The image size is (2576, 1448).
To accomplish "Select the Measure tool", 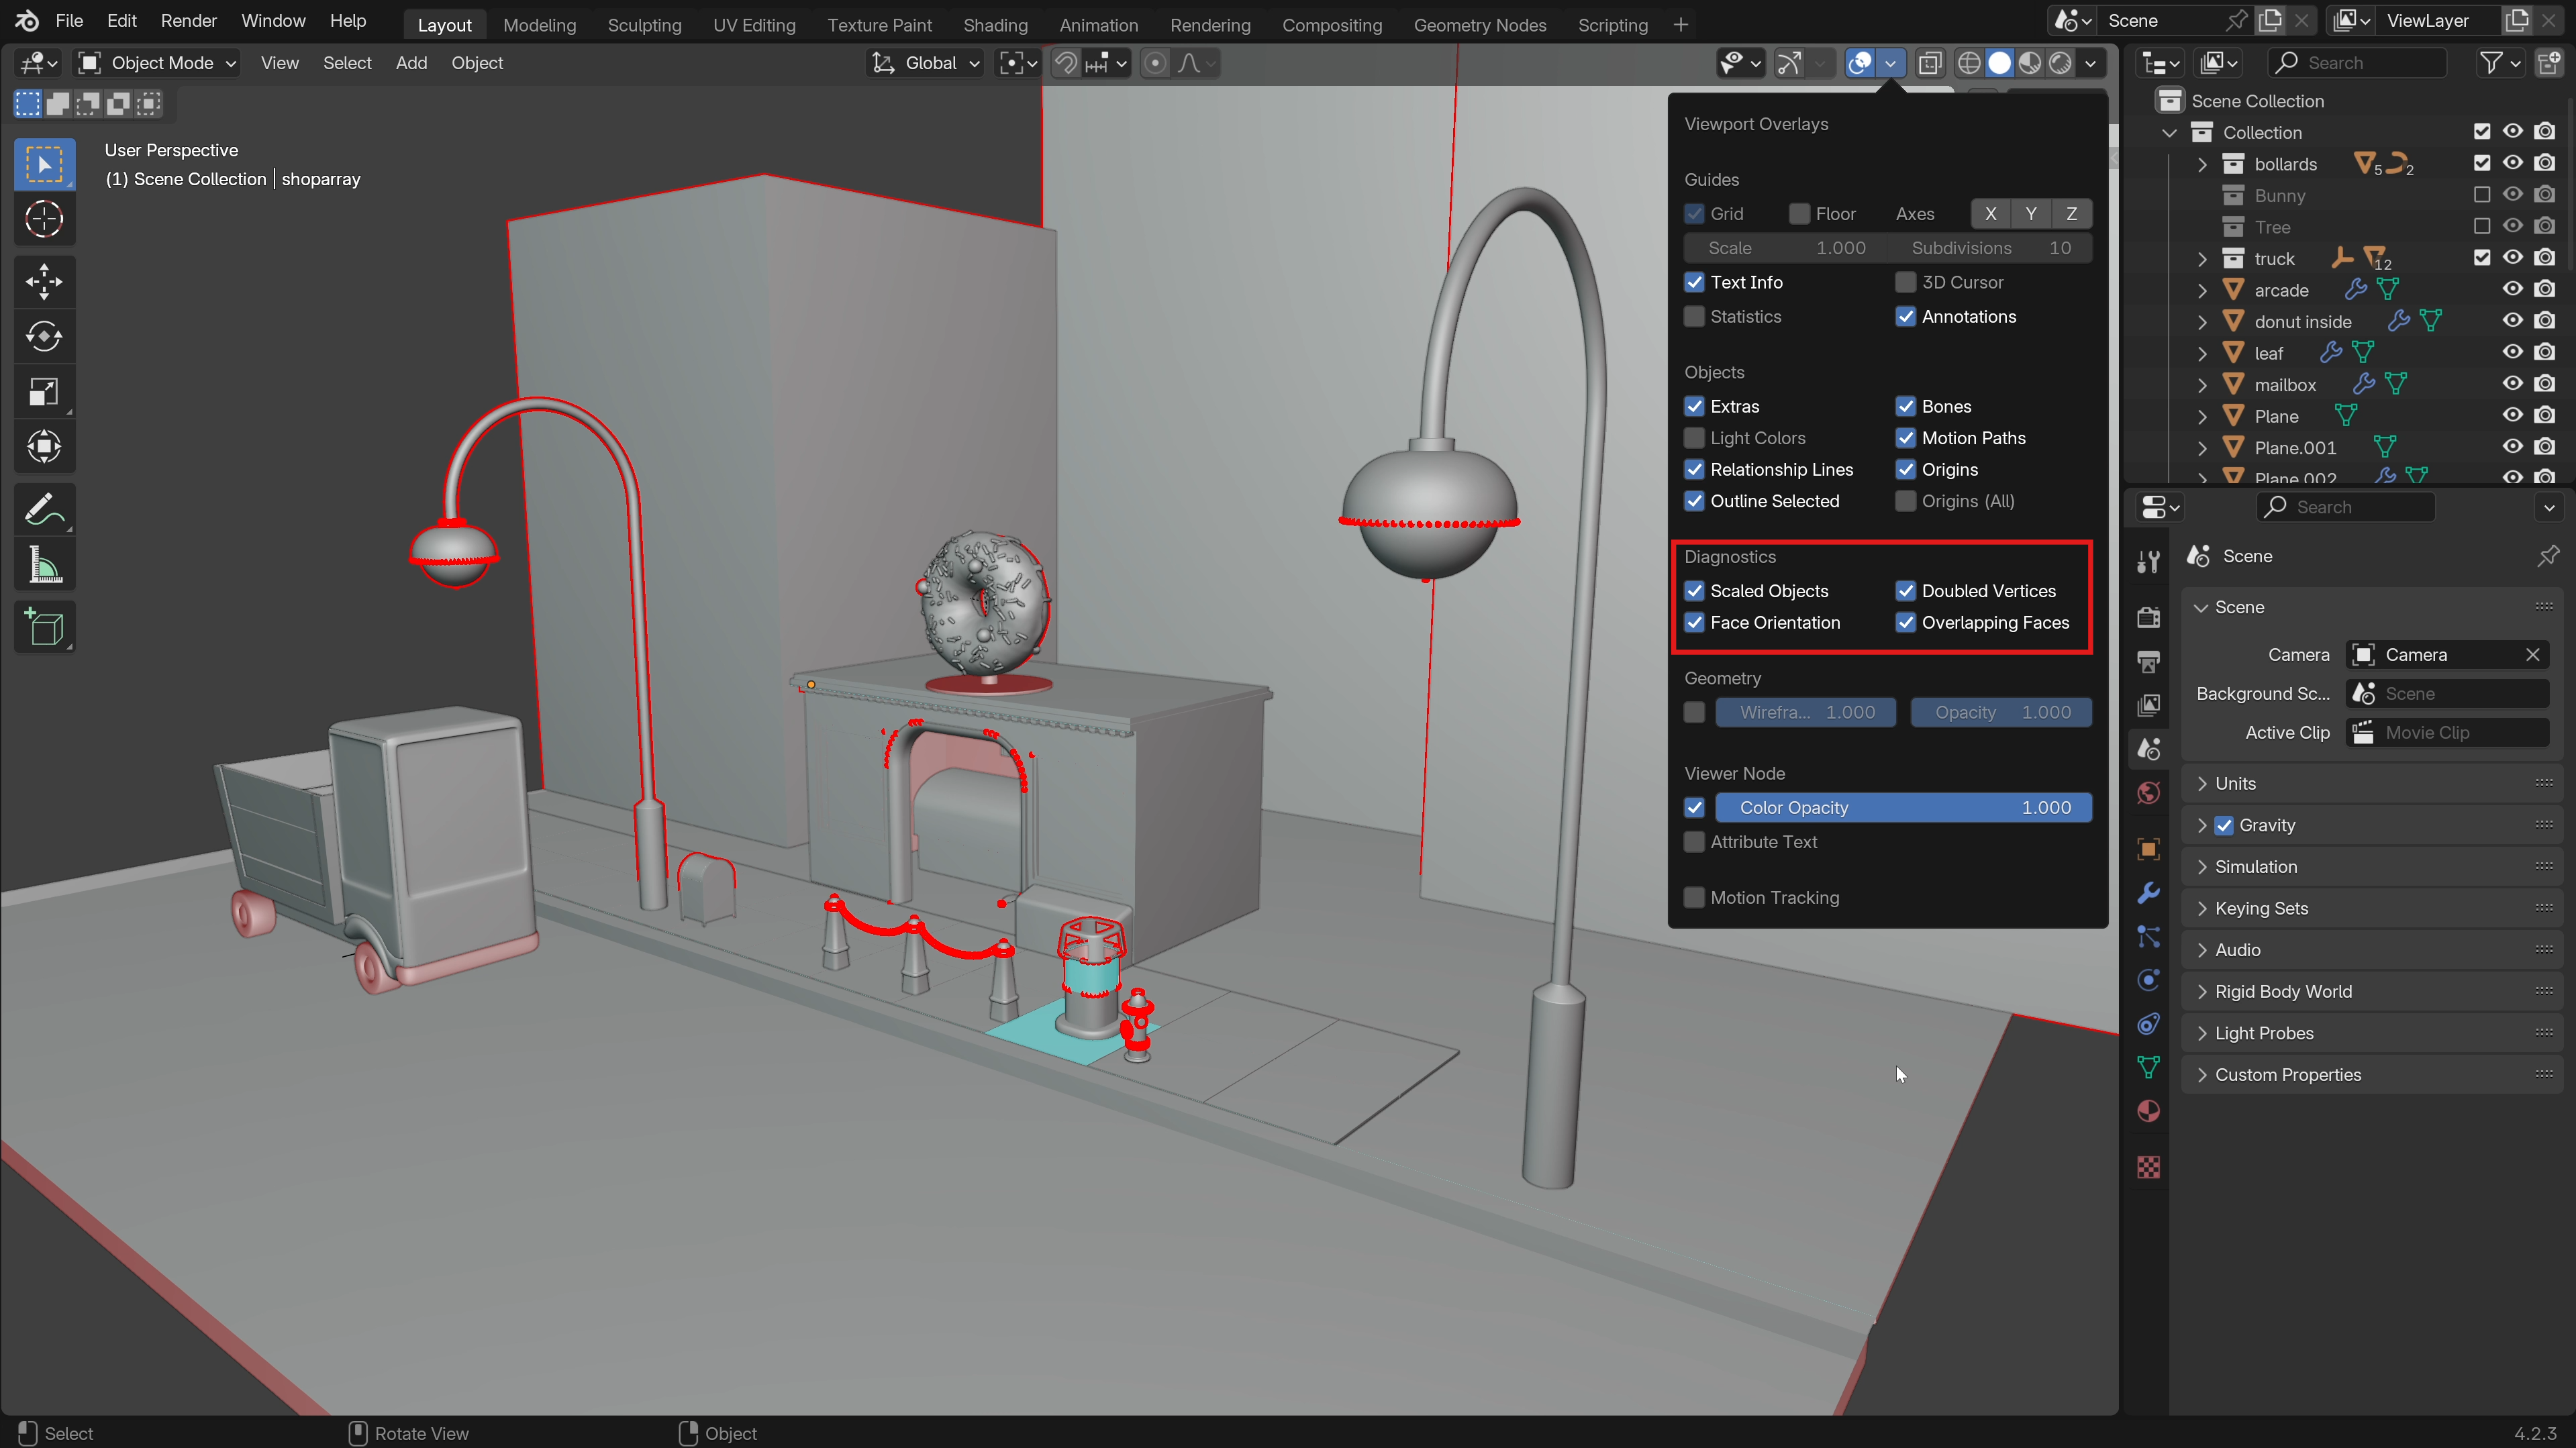I will 44,565.
